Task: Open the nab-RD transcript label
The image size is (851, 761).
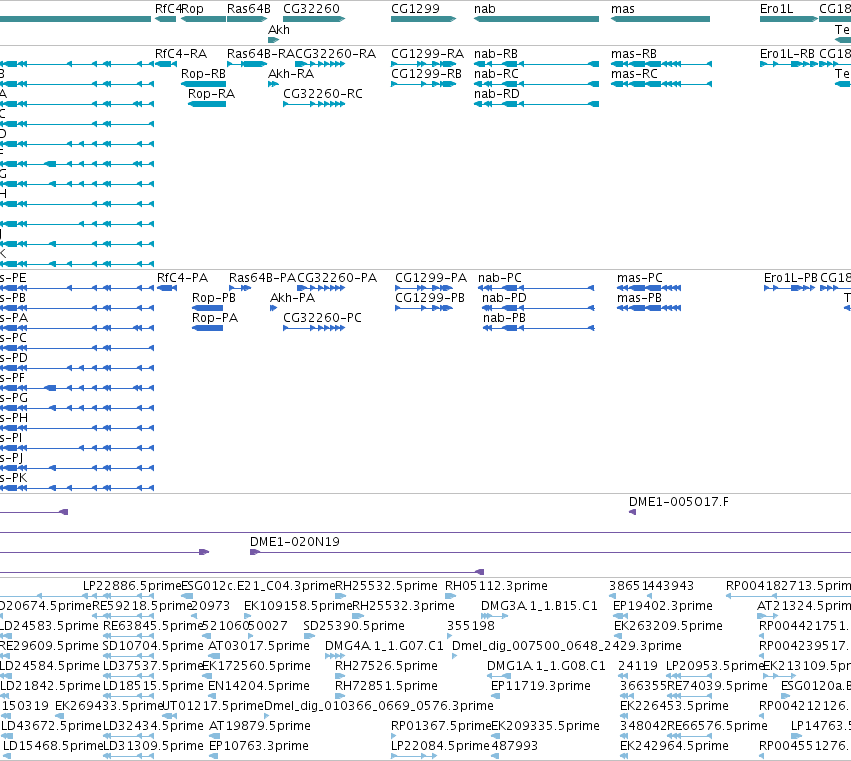Action: [497, 94]
